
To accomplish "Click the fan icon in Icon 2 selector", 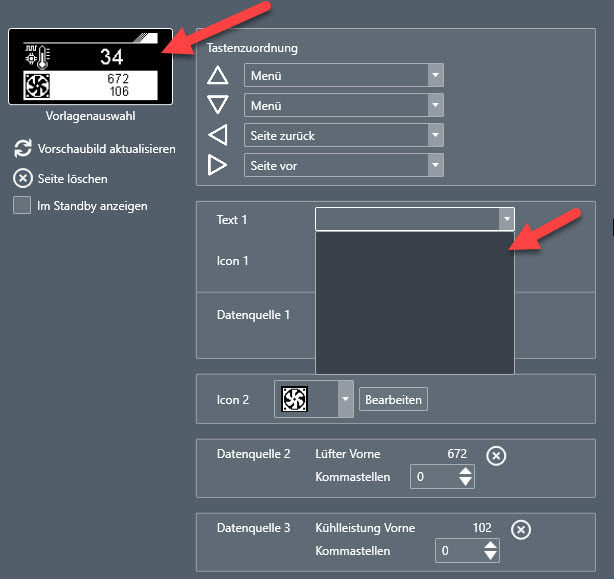I will pos(294,399).
